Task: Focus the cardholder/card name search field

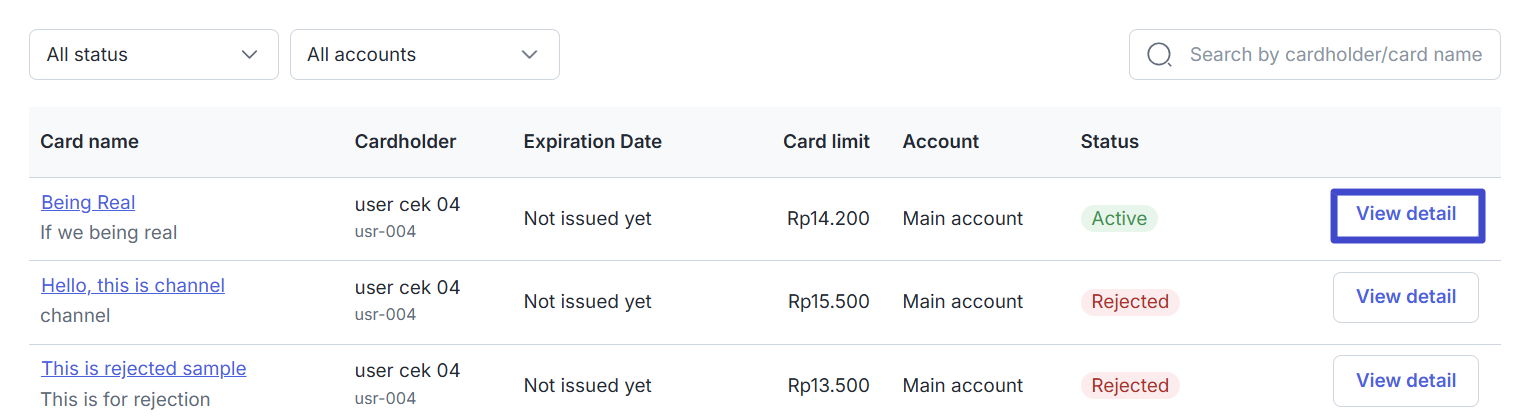Action: [x=1314, y=55]
